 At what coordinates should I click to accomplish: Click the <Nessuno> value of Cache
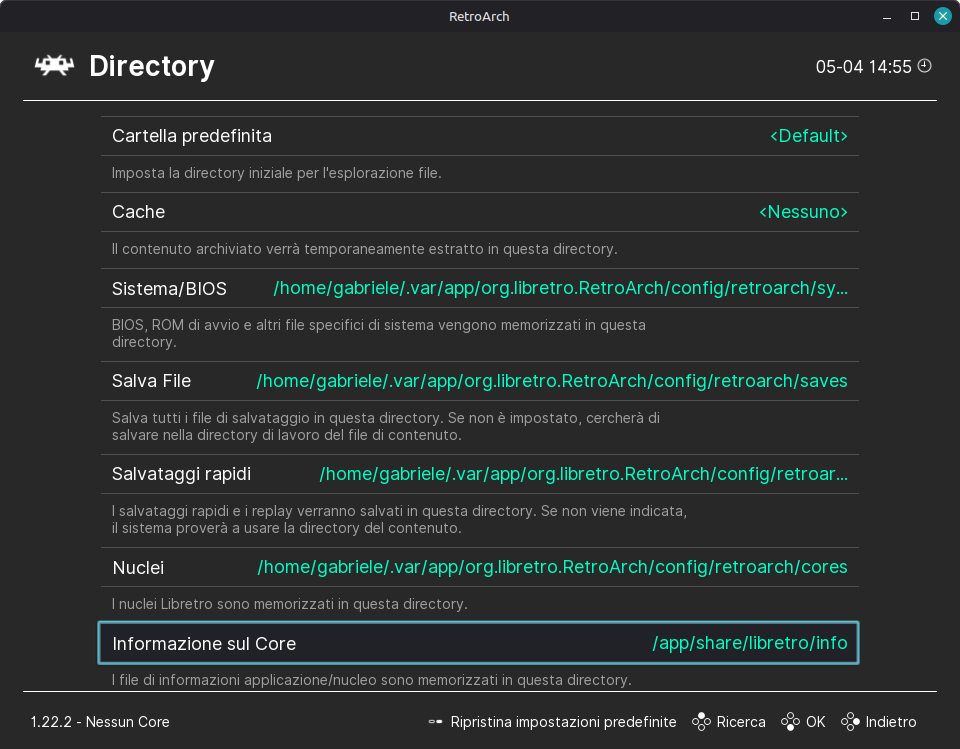[803, 212]
